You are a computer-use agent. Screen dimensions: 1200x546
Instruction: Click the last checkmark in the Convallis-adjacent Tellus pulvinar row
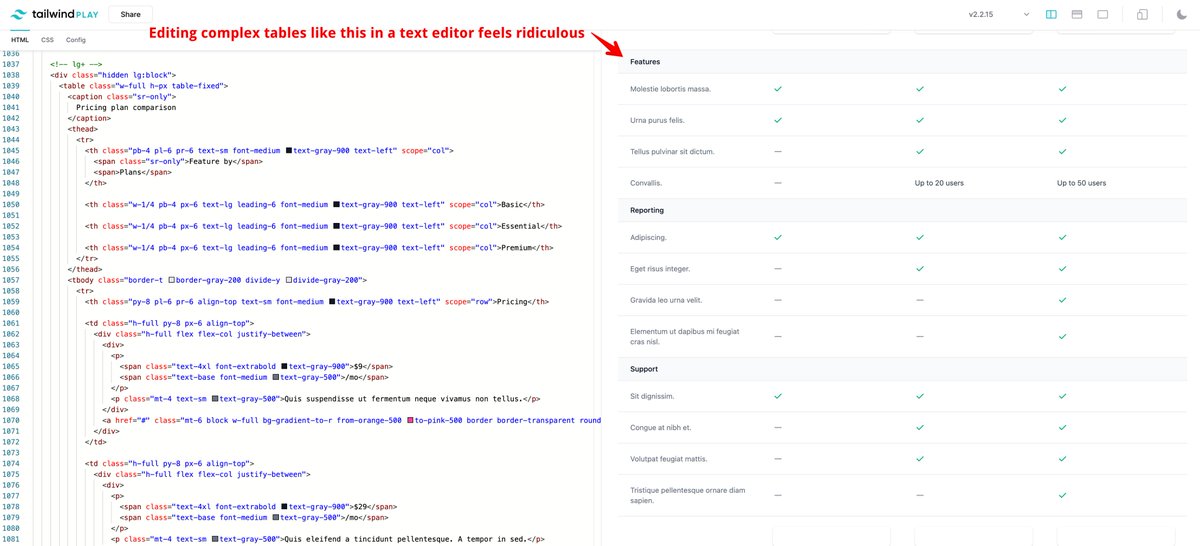click(x=1064, y=152)
